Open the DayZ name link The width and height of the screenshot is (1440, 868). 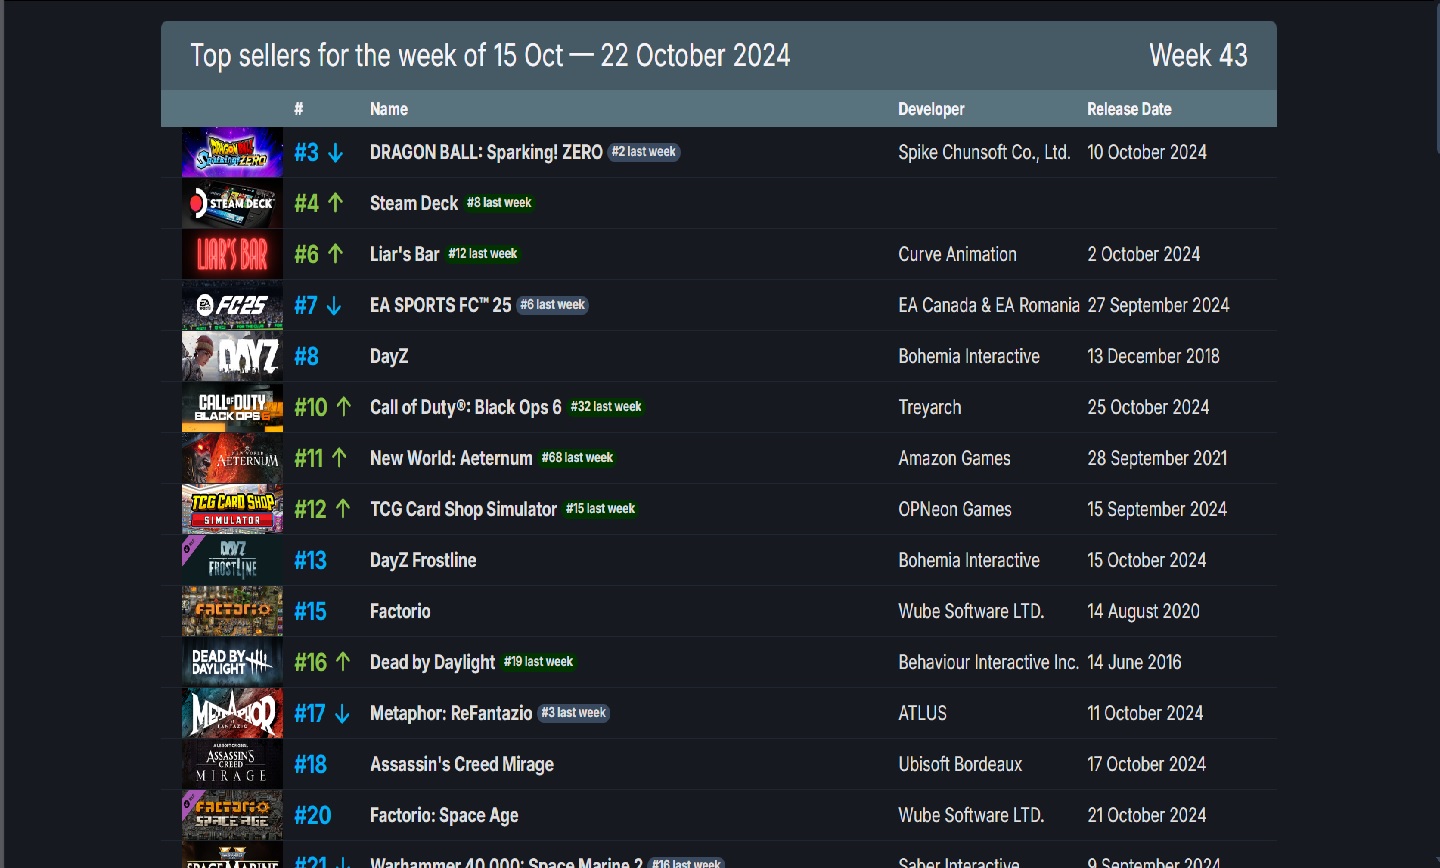[x=389, y=356]
